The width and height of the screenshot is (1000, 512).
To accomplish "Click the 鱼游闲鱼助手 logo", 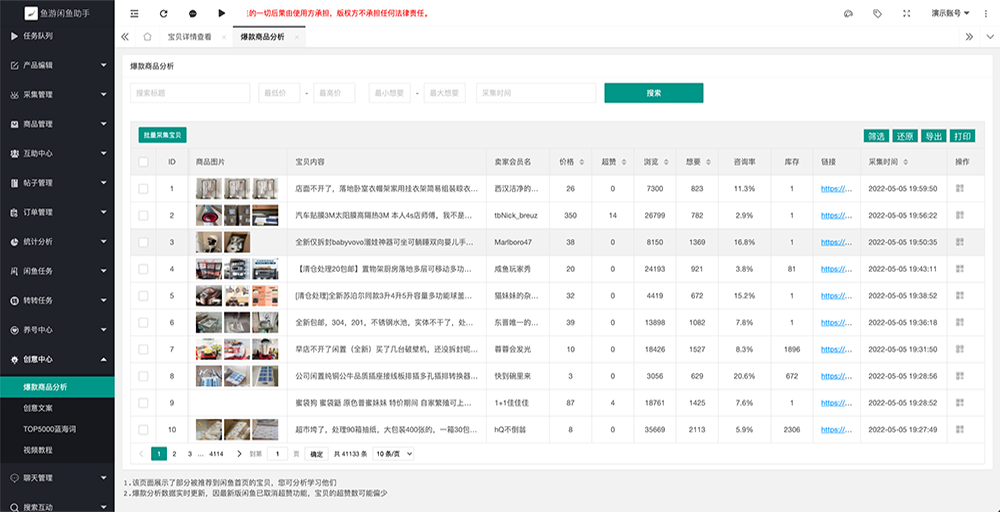I will (x=57, y=13).
